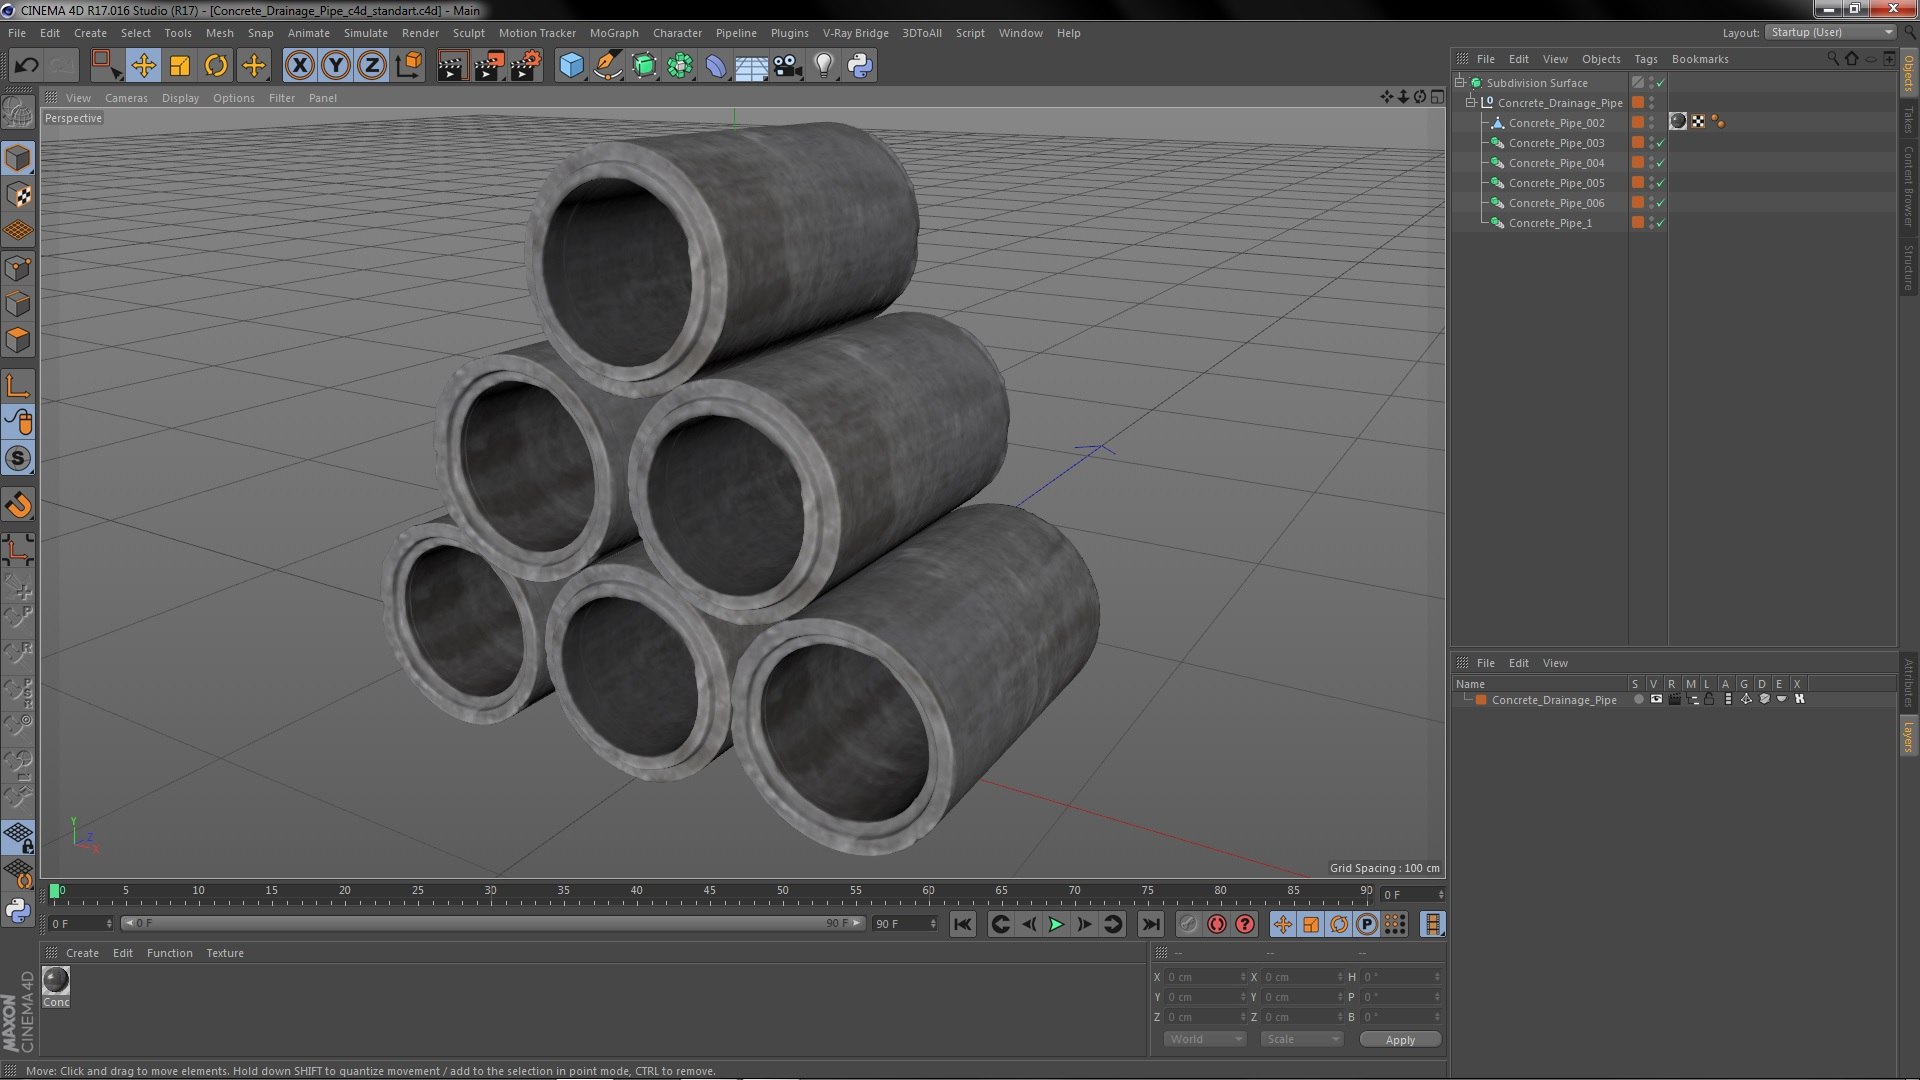Add a Subdivision Surface generator
This screenshot has width=1920, height=1080.
tap(644, 66)
